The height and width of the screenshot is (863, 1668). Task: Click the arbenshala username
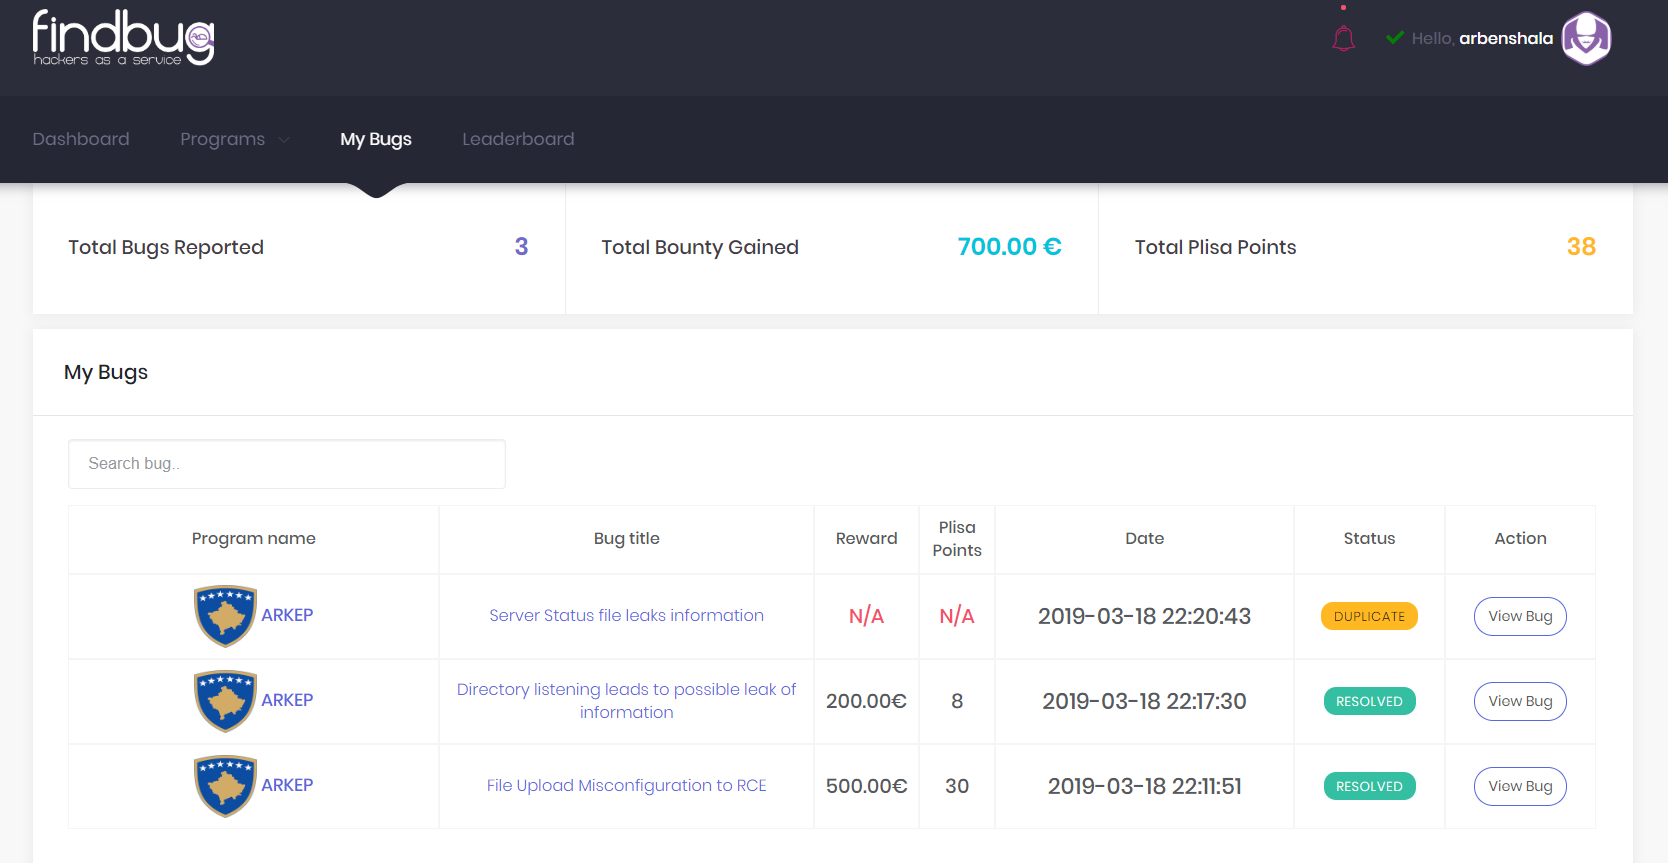1506,38
